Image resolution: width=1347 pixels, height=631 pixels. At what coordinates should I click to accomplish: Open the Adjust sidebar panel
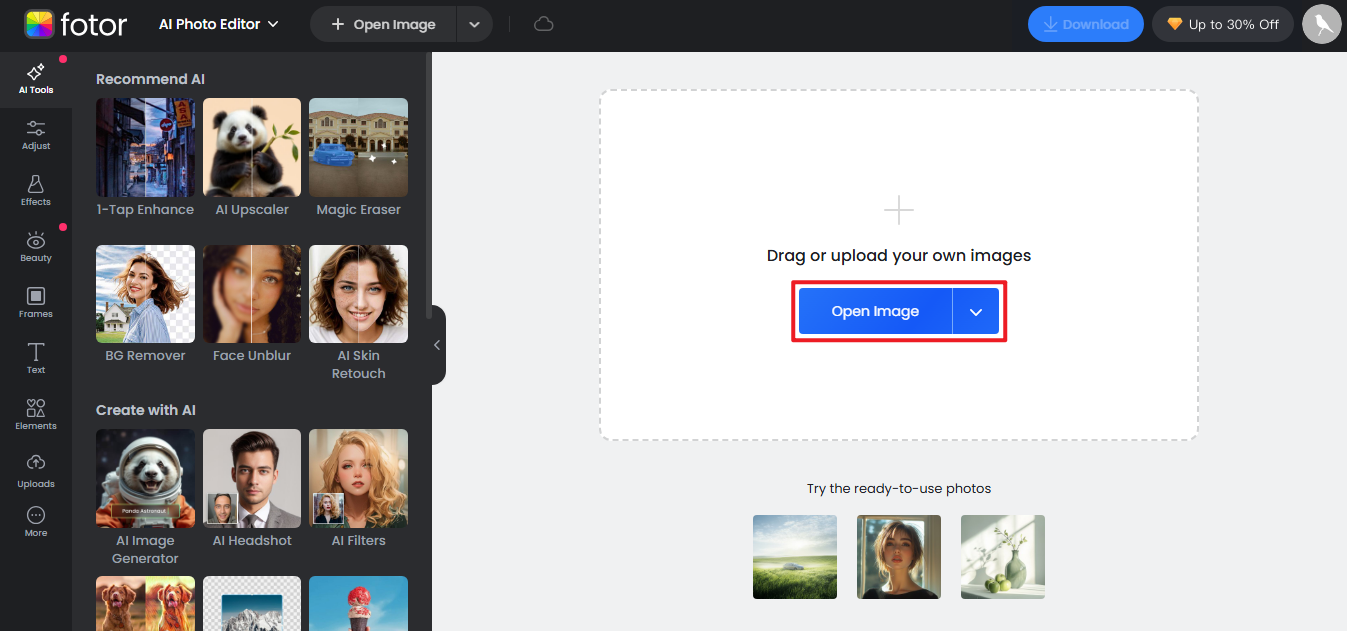click(36, 135)
